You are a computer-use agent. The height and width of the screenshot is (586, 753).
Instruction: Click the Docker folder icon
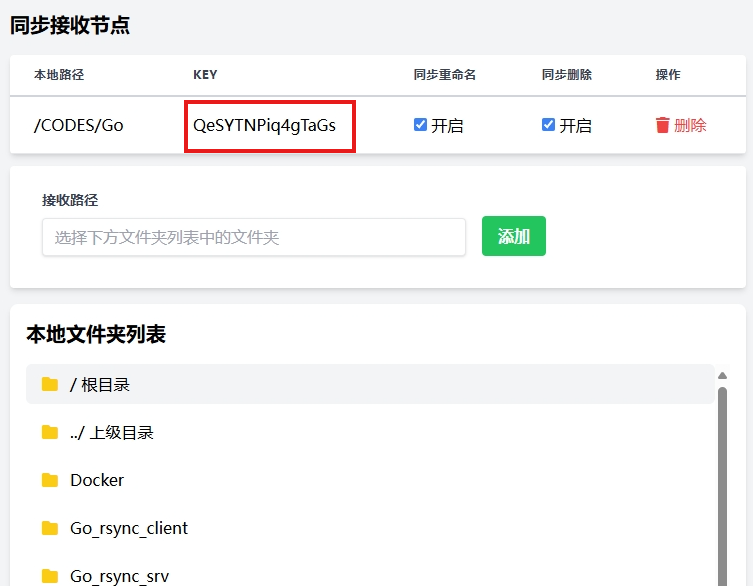50,480
